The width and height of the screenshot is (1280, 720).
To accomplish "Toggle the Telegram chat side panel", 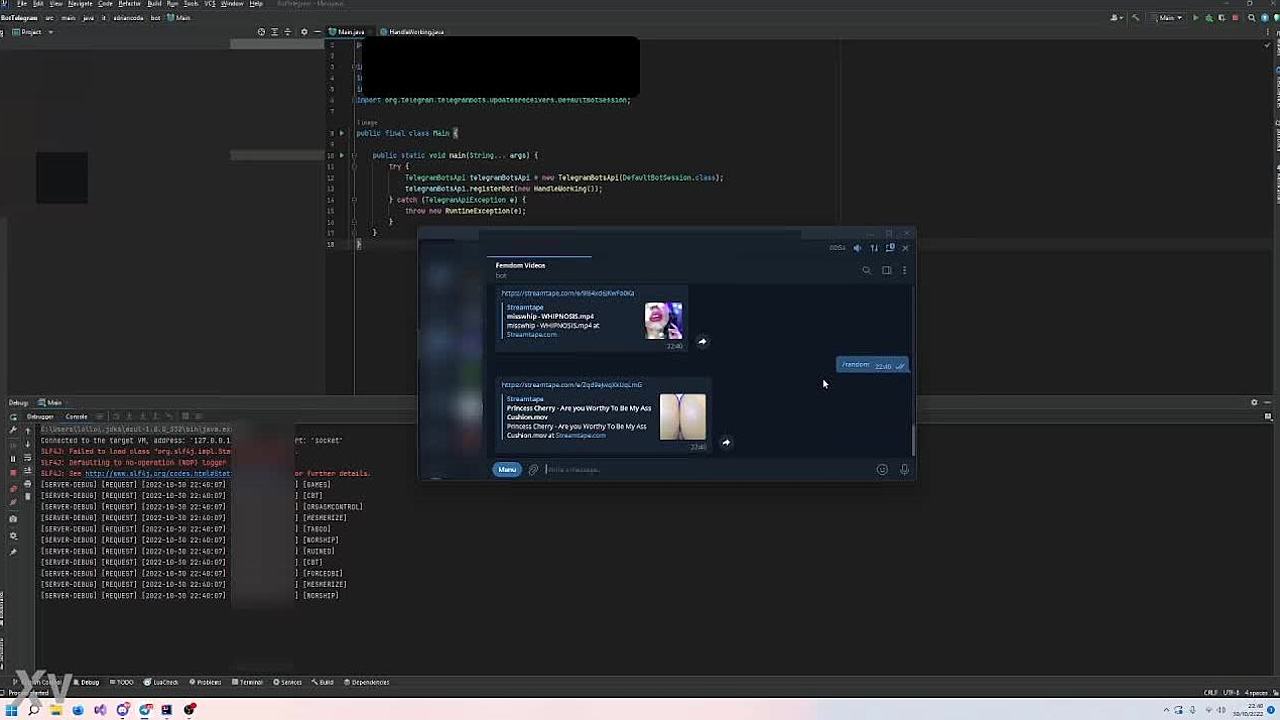I will pos(886,270).
